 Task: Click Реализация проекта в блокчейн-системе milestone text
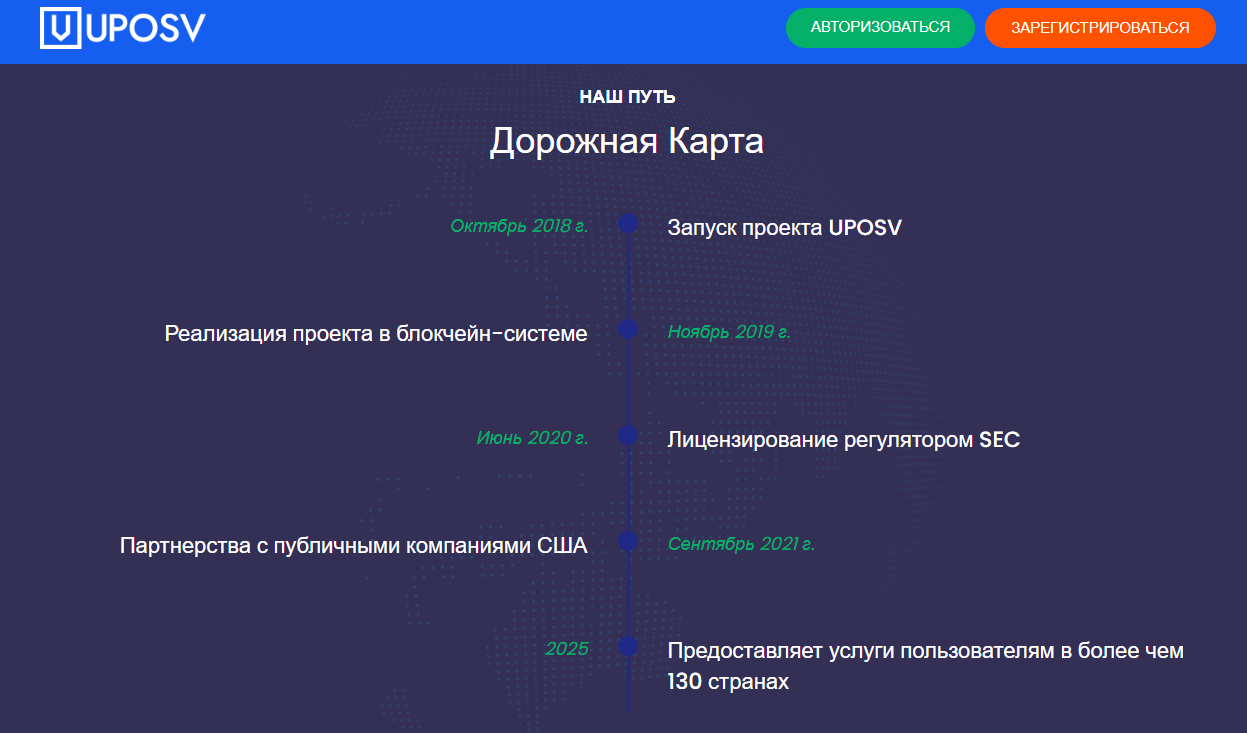click(x=376, y=333)
